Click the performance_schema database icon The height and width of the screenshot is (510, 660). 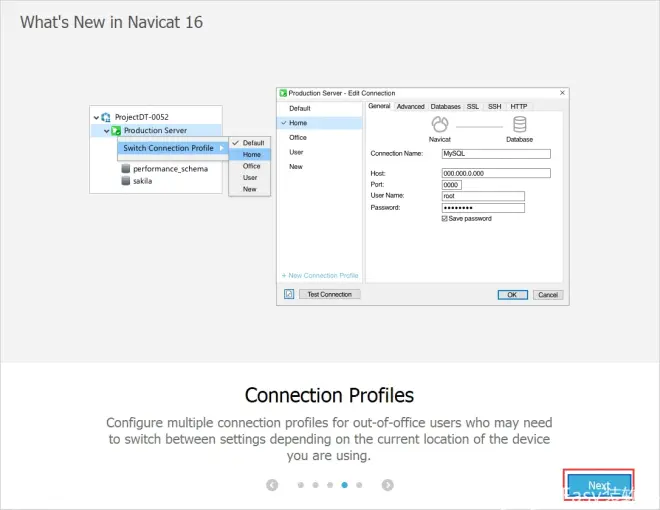125,169
